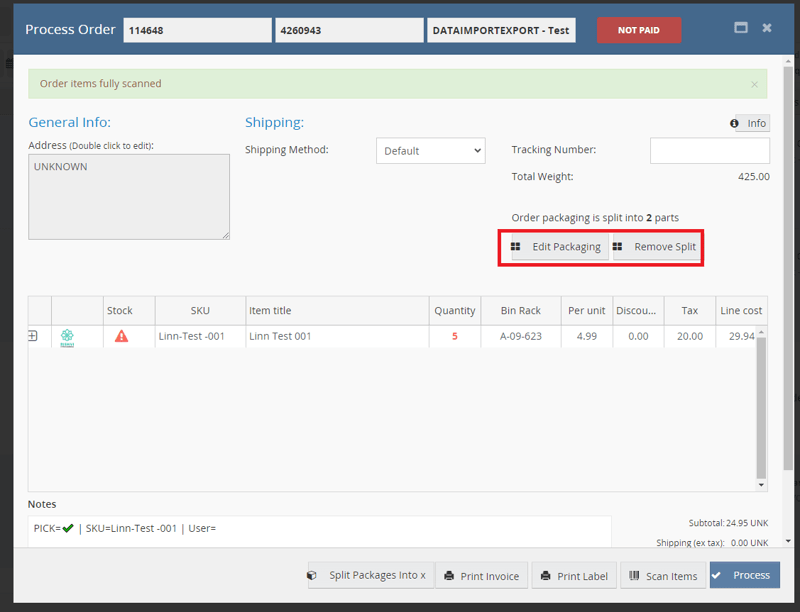This screenshot has width=800, height=612.
Task: Click the Edit Packaging button
Action: click(x=555, y=247)
